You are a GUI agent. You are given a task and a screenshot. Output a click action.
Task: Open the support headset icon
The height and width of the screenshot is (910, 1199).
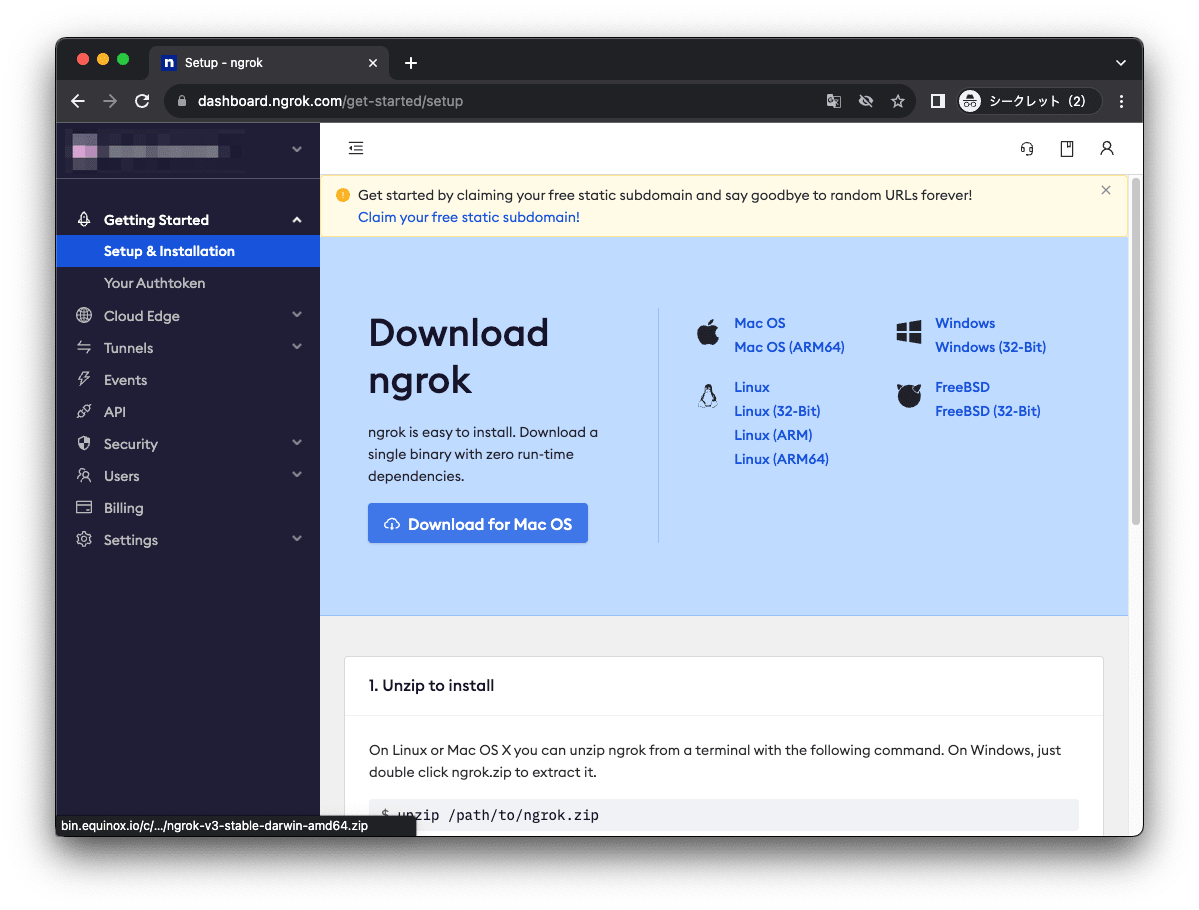pos(1027,148)
